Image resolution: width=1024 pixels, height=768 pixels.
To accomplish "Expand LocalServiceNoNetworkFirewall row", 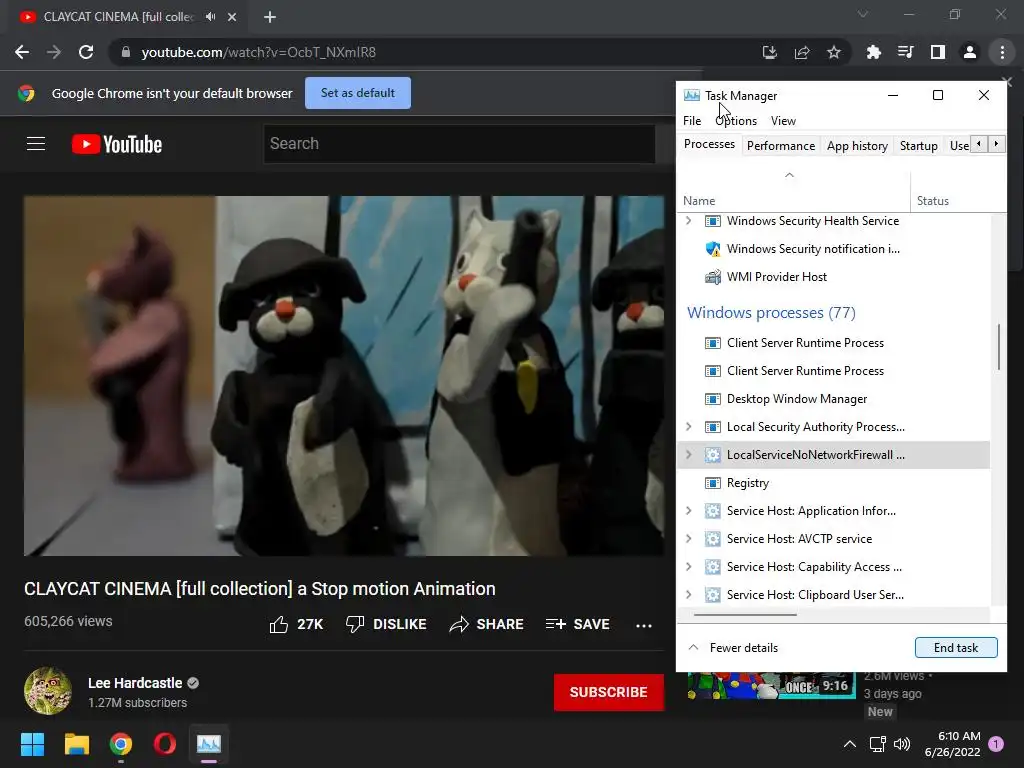I will [x=688, y=455].
